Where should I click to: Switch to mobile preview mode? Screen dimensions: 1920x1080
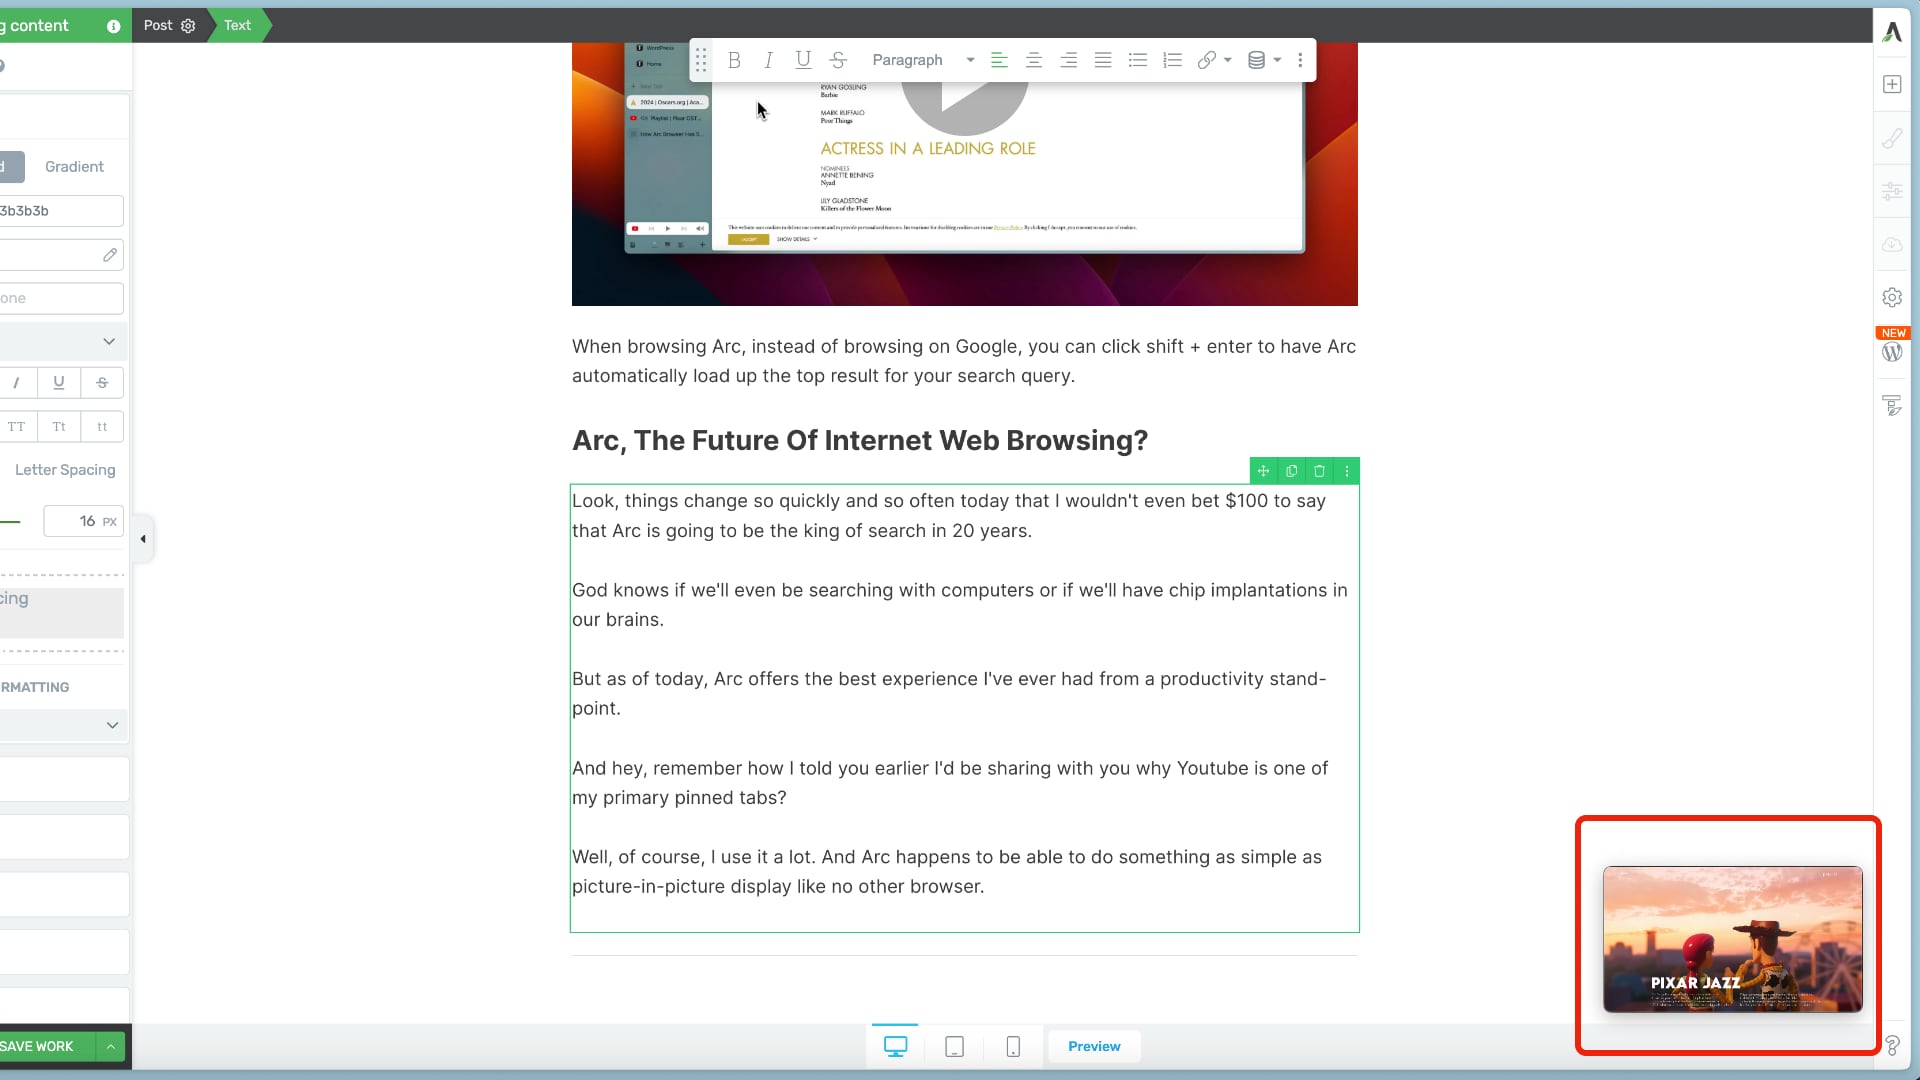point(1013,1046)
